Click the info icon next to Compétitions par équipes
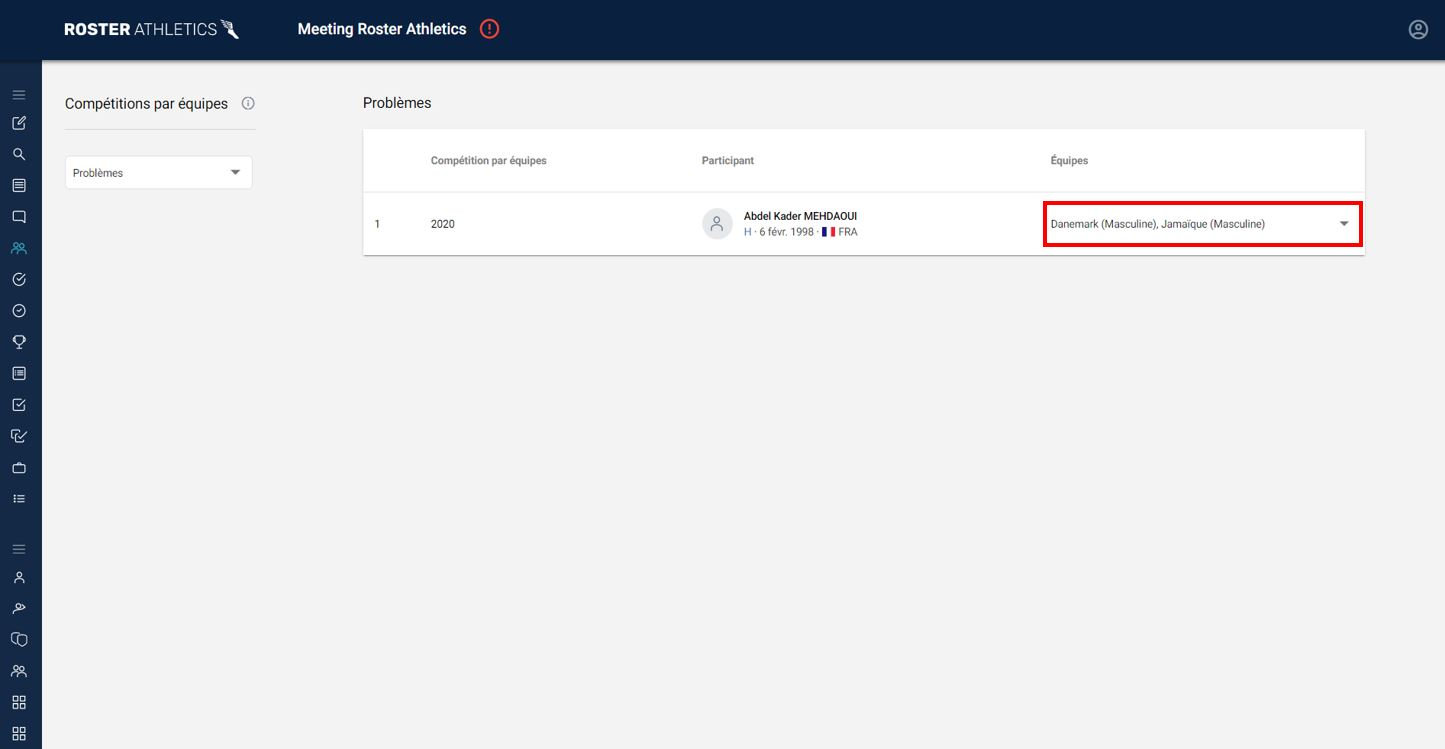 (248, 103)
